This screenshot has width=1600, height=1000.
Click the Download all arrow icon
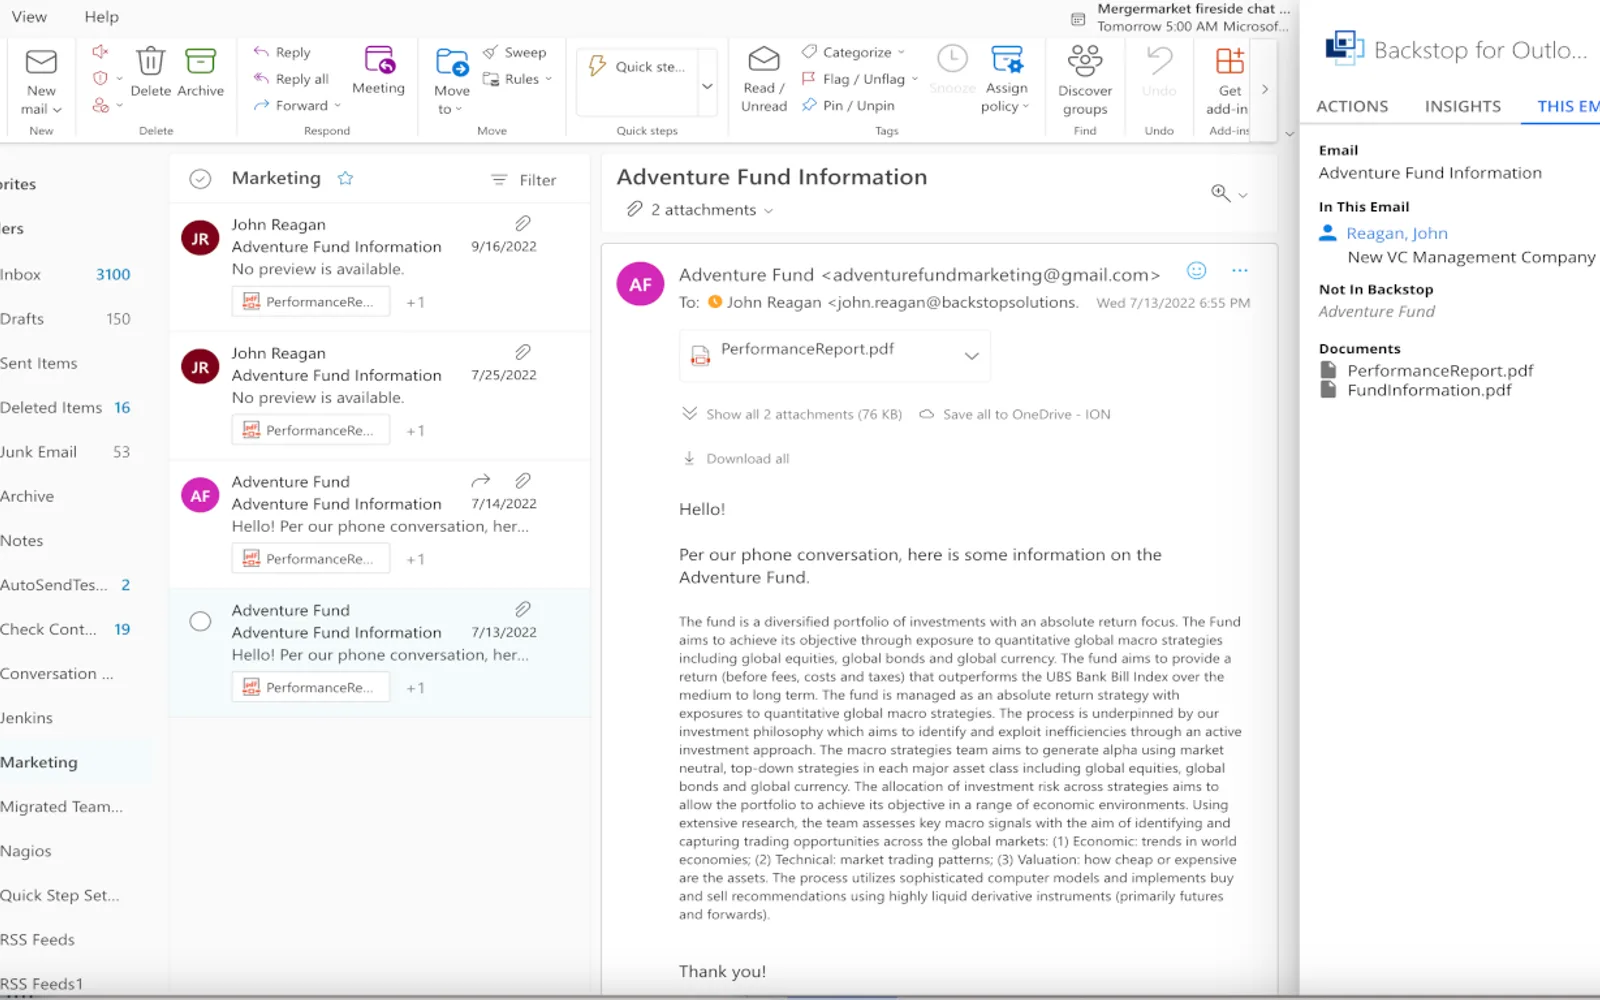[689, 458]
